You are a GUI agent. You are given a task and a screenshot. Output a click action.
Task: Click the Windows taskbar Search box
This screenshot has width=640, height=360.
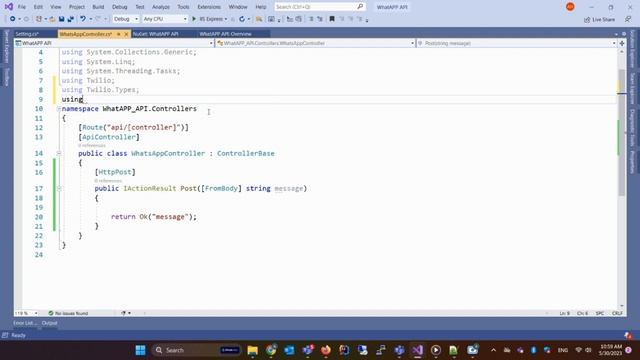[x=196, y=350]
